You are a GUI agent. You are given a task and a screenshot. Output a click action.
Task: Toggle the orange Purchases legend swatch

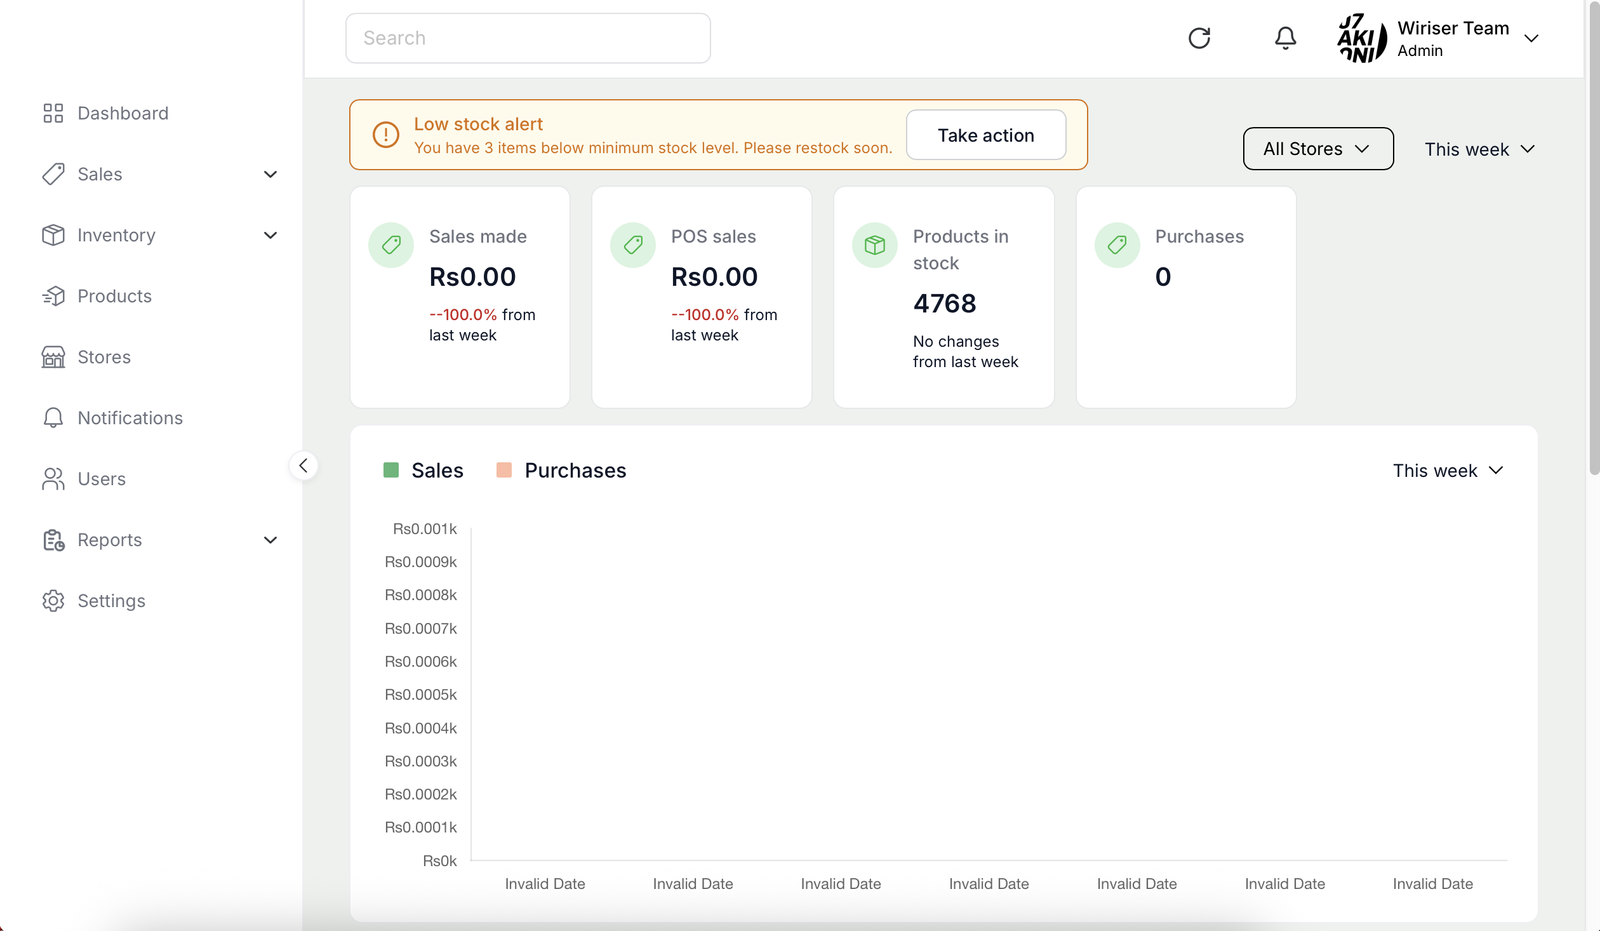504,470
